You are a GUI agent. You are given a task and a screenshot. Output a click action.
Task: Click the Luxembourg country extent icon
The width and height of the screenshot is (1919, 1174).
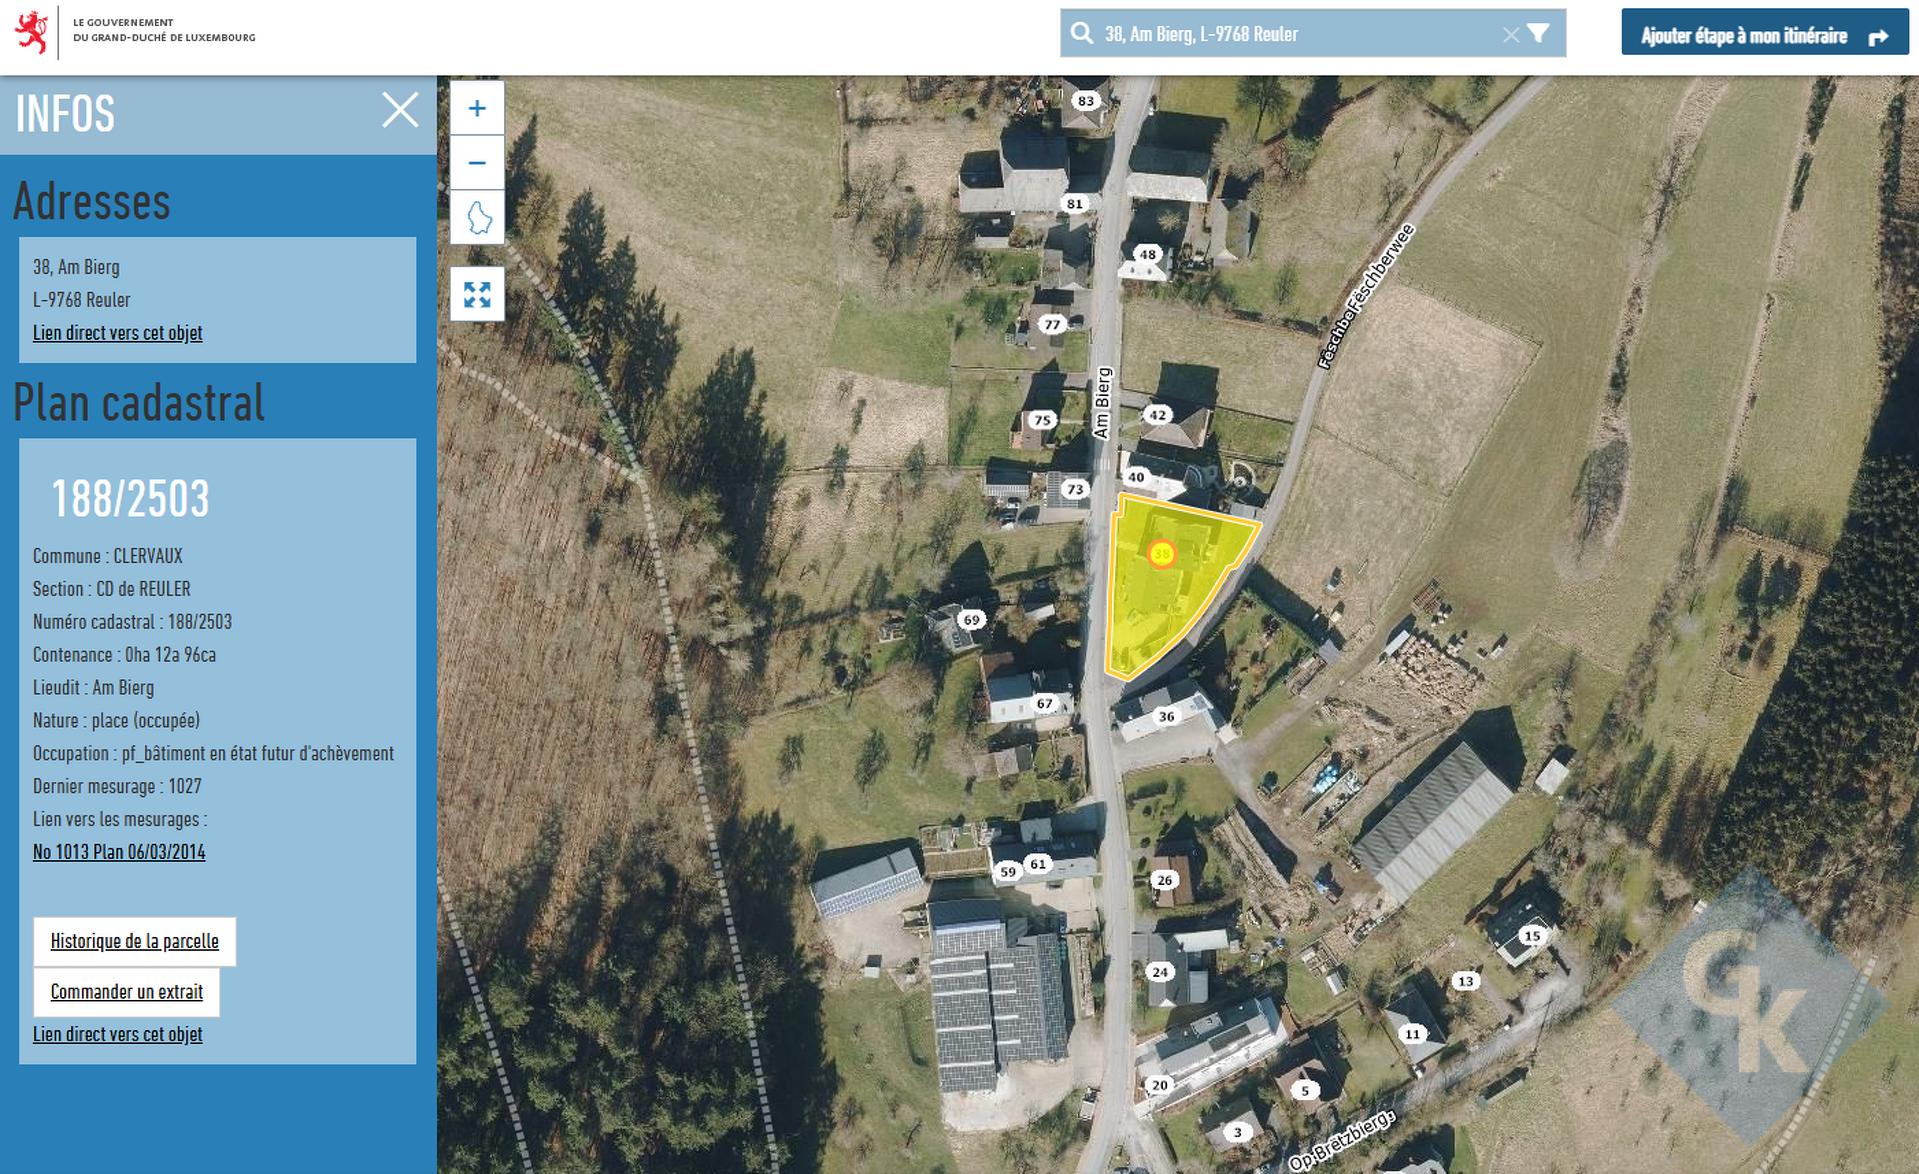[477, 217]
